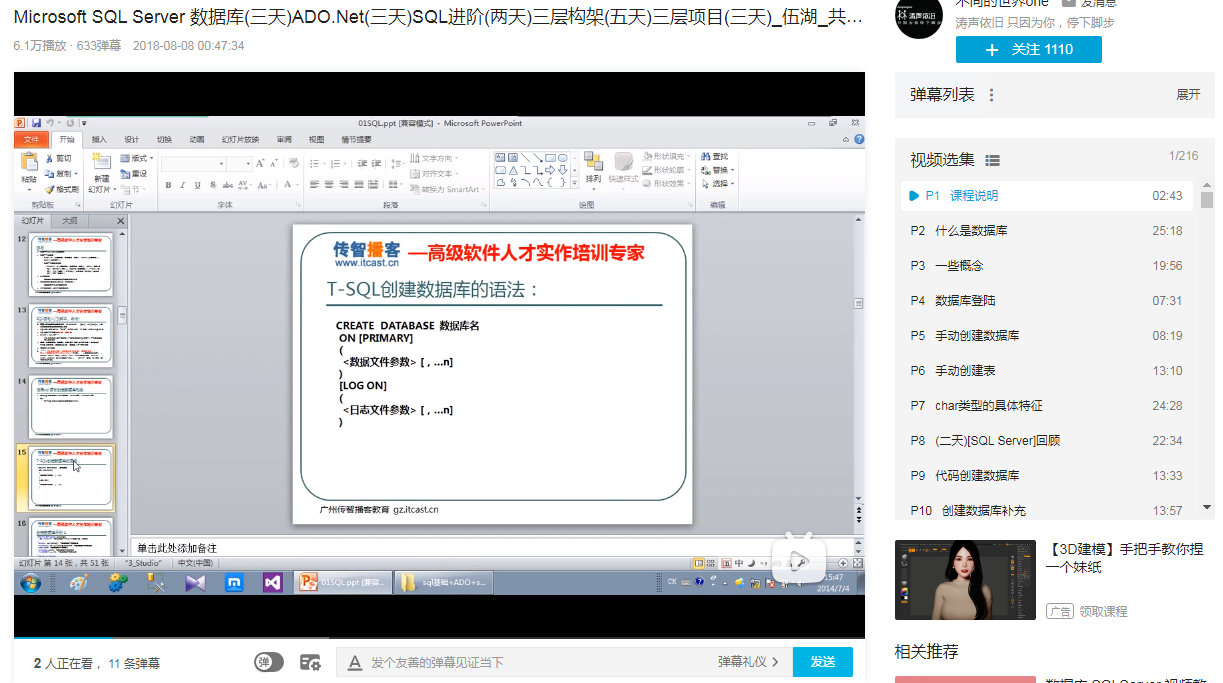This screenshot has height=683, width=1223.
Task: Click the Windows Start orb
Action: pyautogui.click(x=30, y=583)
